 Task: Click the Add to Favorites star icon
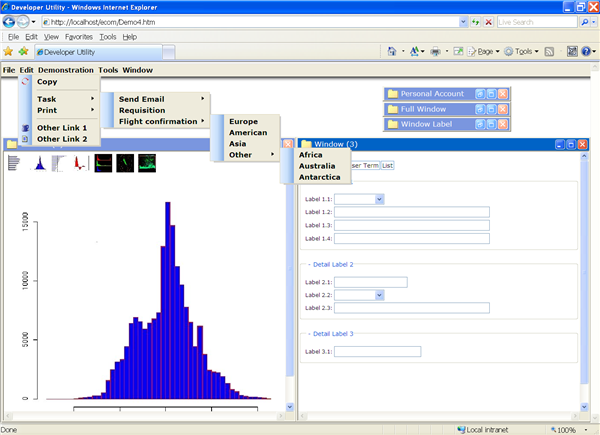point(24,51)
